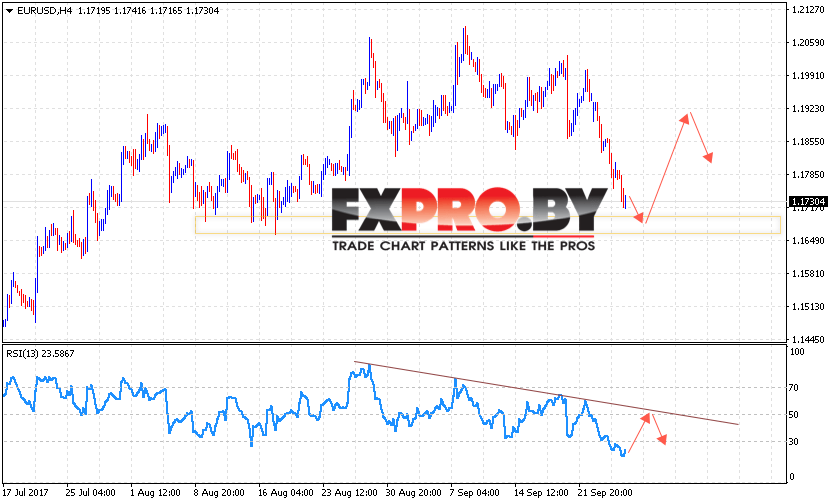829x504 pixels.
Task: Click price axis value 1.19230
Action: pyautogui.click(x=808, y=108)
